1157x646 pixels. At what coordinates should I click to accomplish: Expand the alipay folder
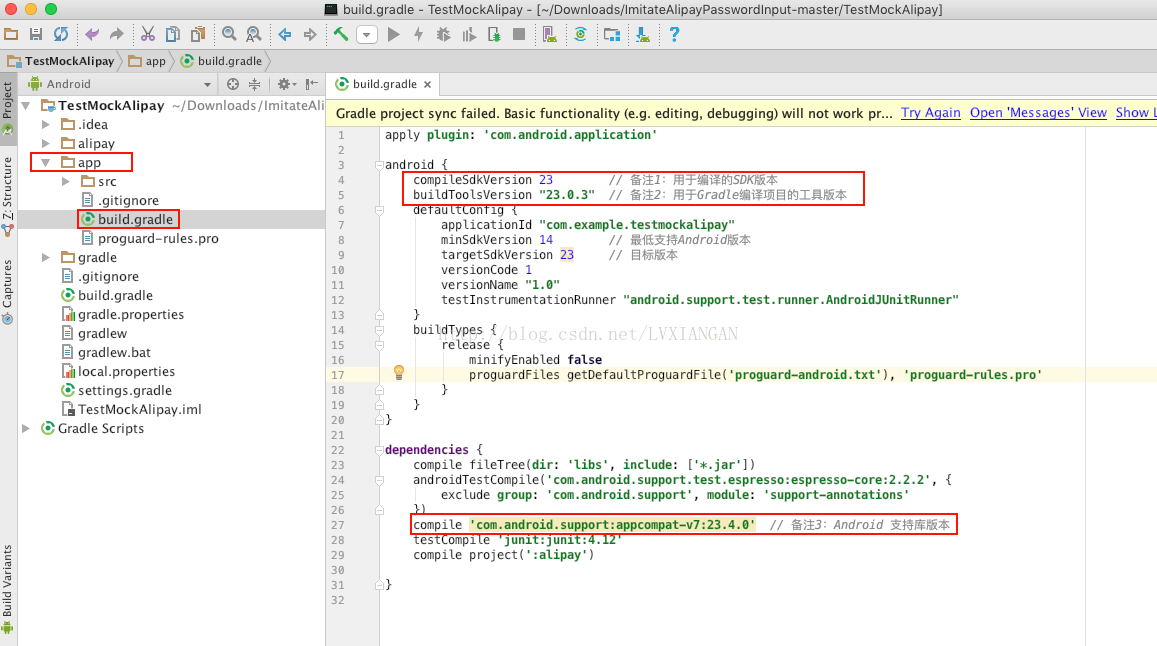pos(46,143)
